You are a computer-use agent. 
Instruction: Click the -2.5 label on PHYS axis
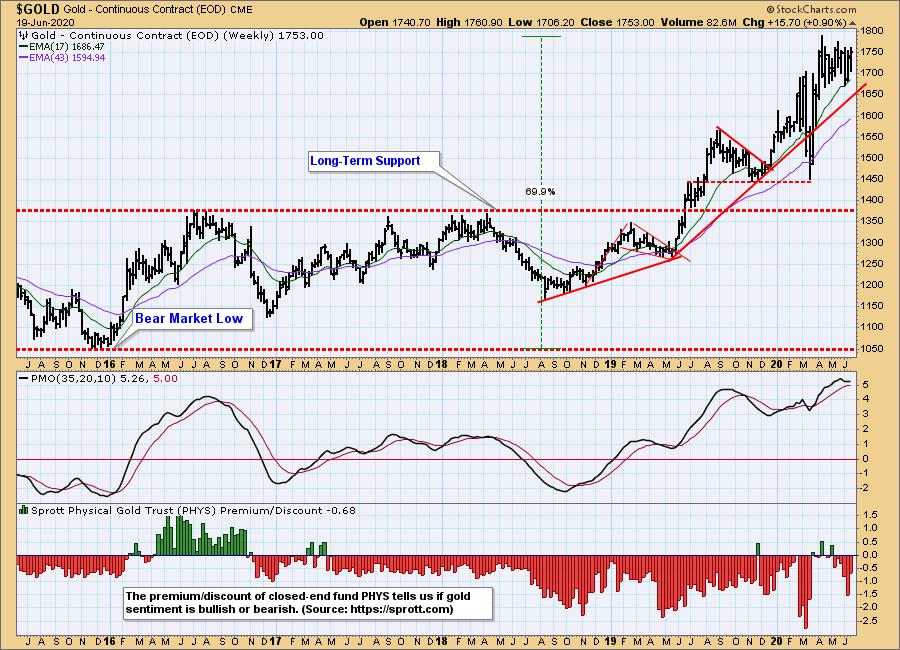[868, 621]
